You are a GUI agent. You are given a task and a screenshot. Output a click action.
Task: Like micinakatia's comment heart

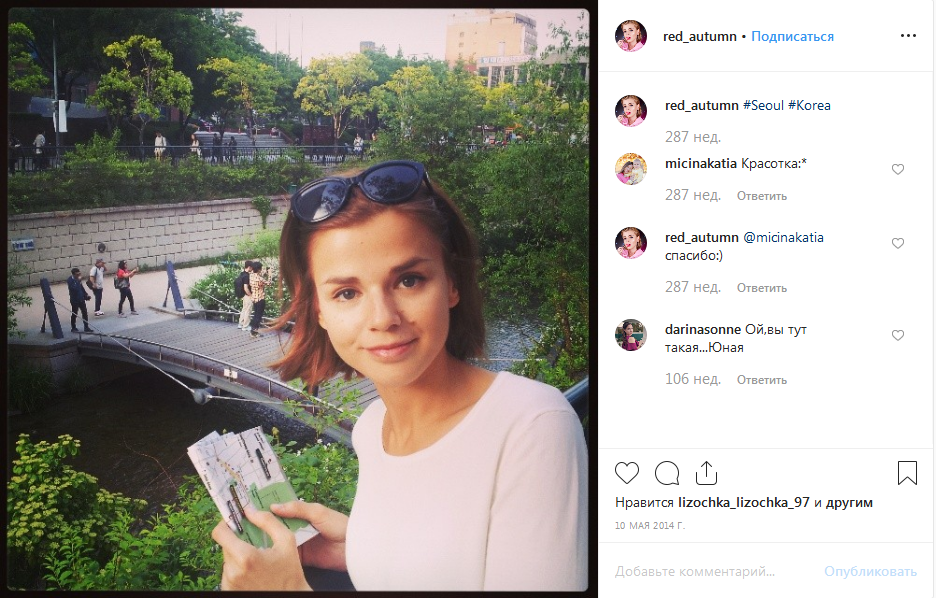(898, 169)
